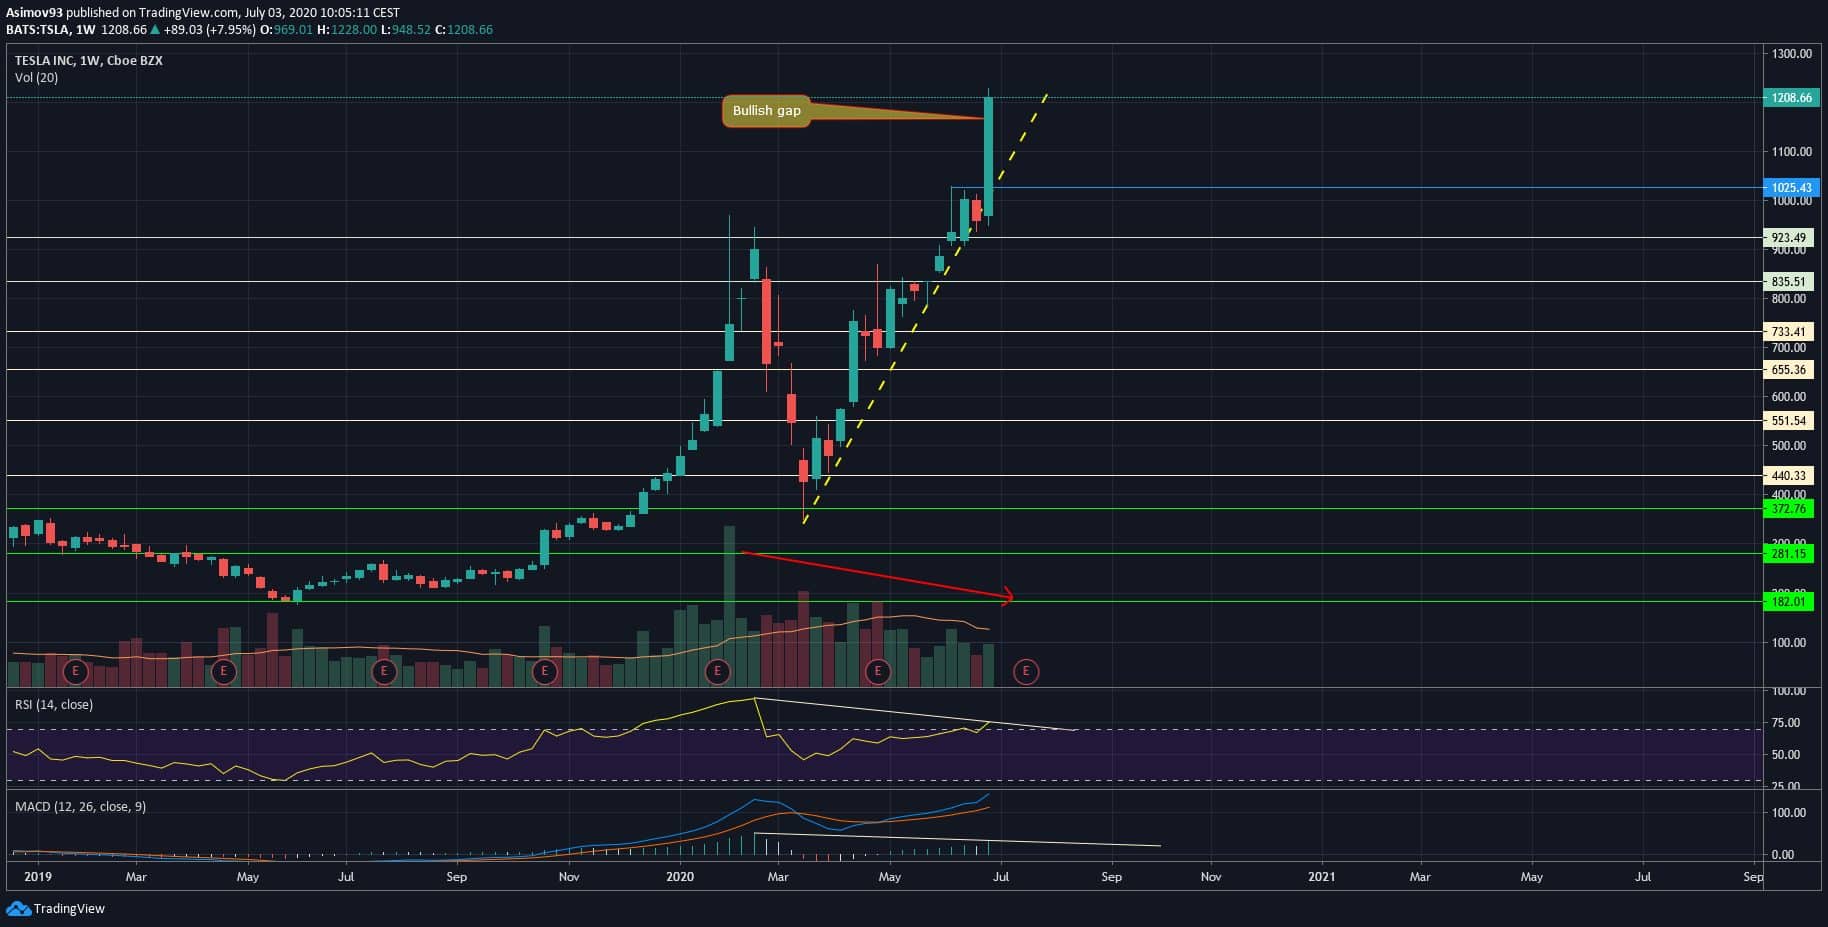Click the TradingView logo in the bottom-left corner
The image size is (1828, 927).
point(55,908)
